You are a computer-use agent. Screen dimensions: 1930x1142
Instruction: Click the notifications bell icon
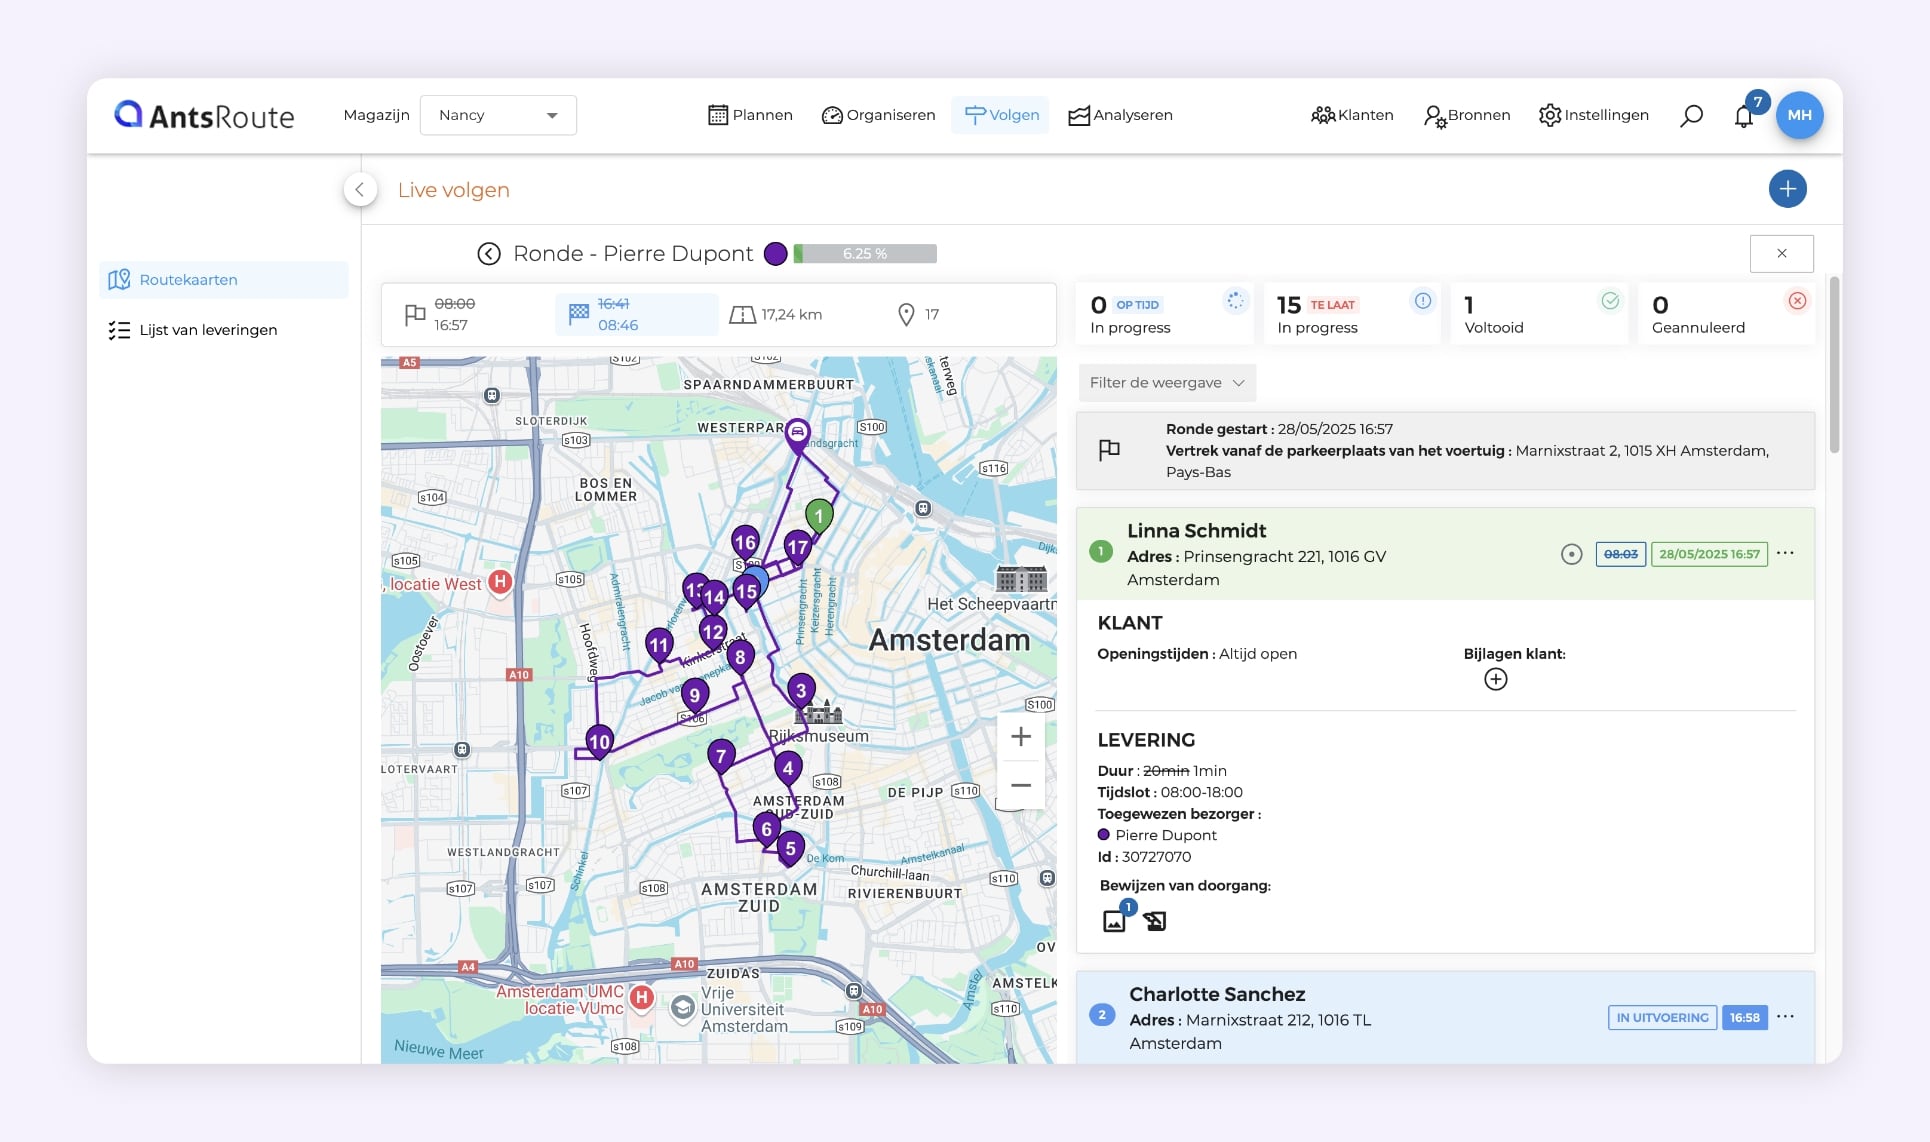click(1744, 116)
